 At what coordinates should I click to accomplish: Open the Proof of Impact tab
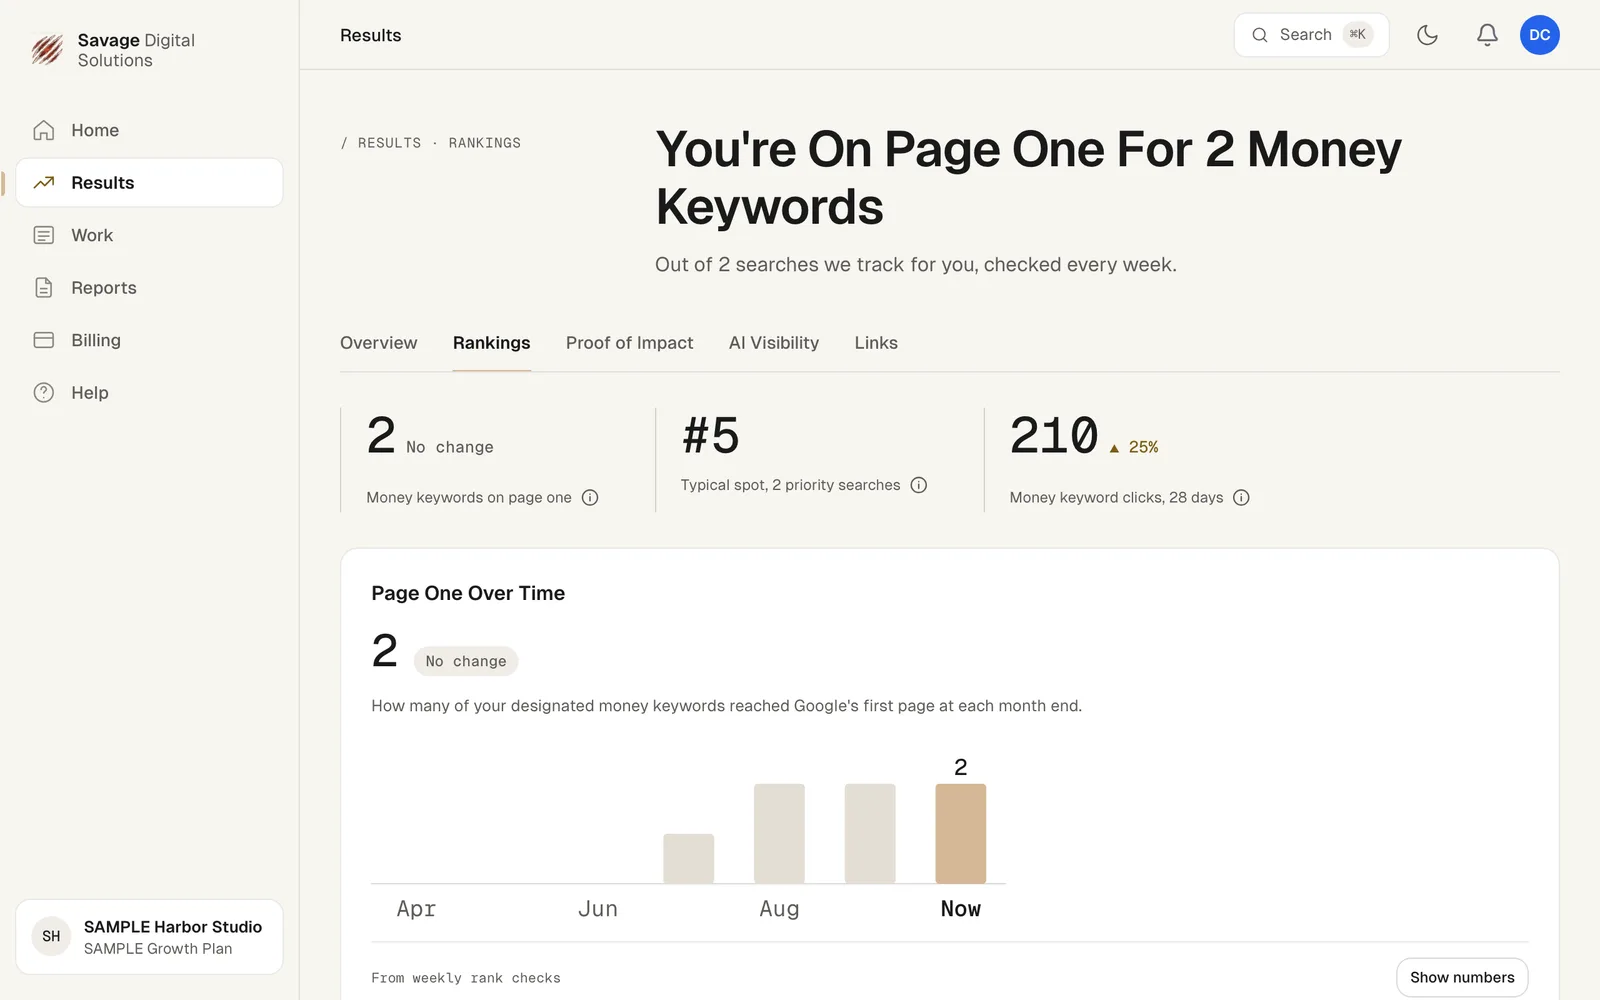[x=629, y=343]
